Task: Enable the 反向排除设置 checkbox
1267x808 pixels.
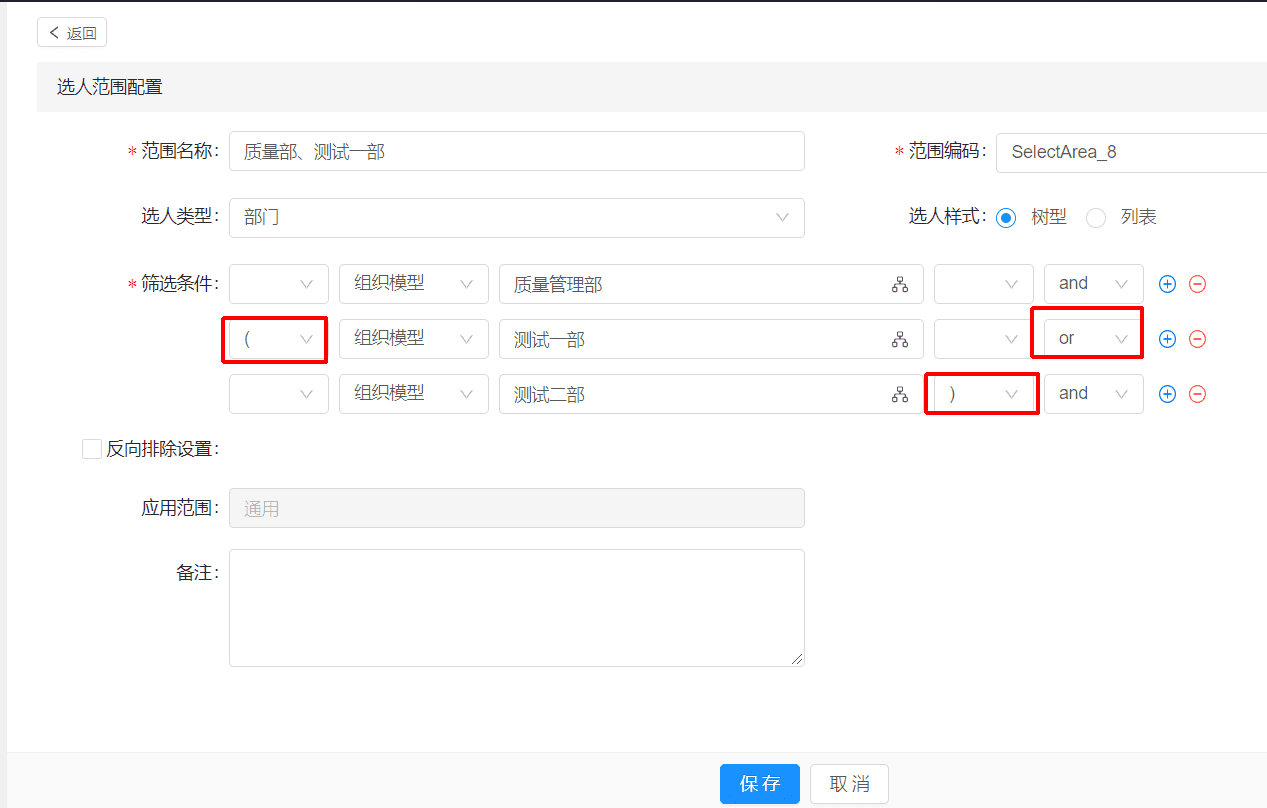Action: pos(92,449)
